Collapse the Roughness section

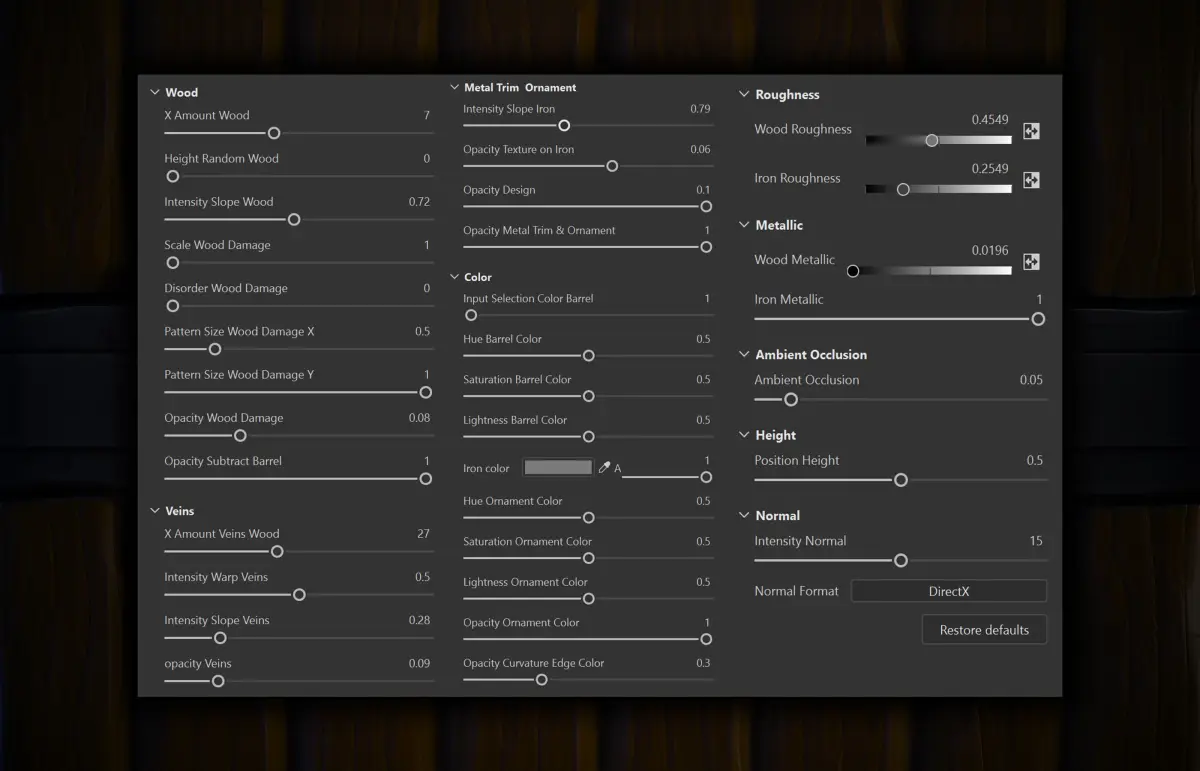click(x=744, y=94)
